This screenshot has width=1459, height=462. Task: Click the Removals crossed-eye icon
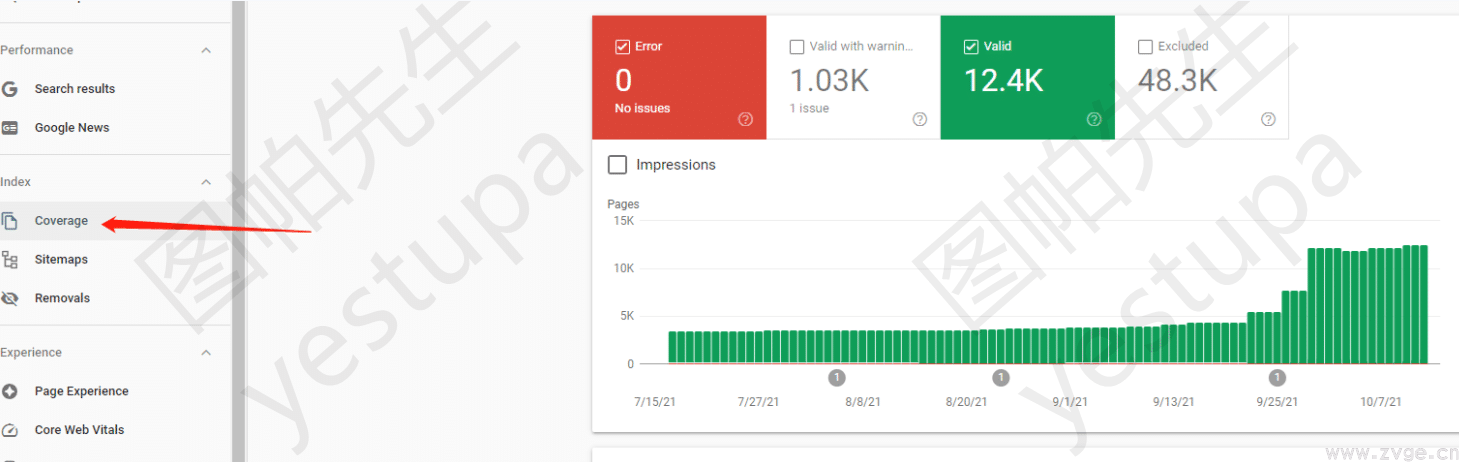10,298
